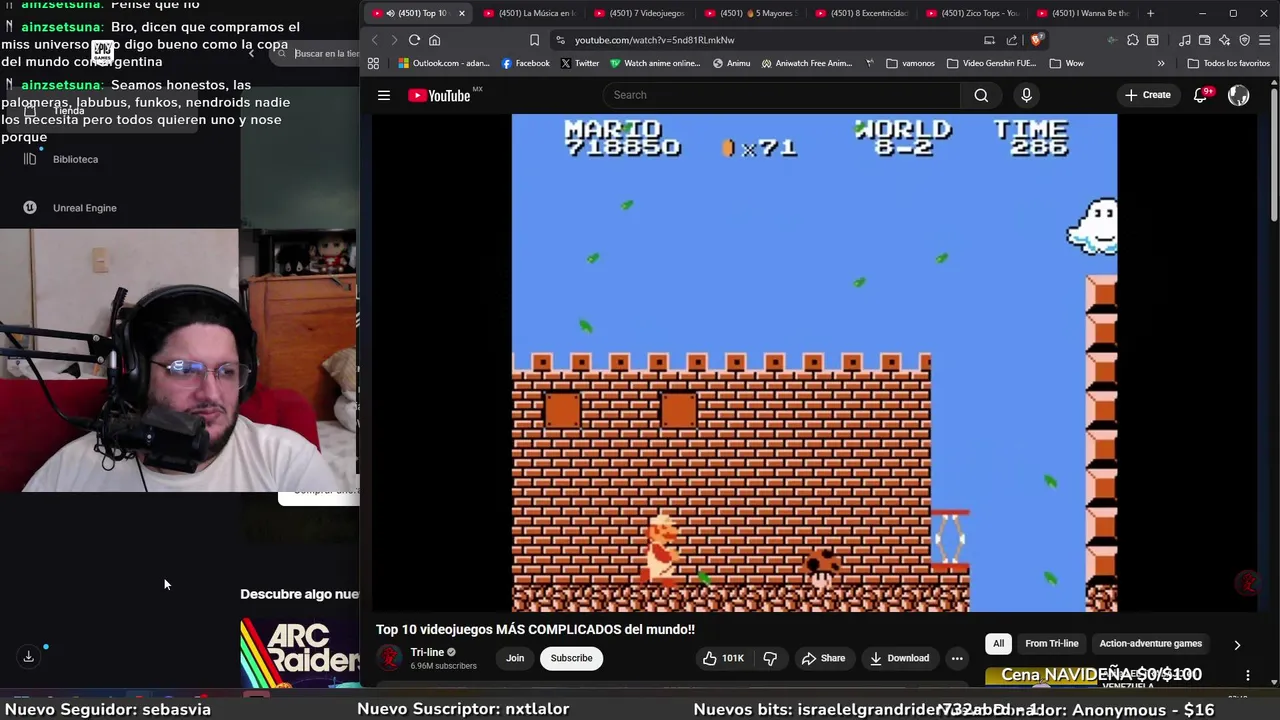Open the video's more actions ellipsis
Image resolution: width=1280 pixels, height=720 pixels.
pyautogui.click(x=957, y=658)
